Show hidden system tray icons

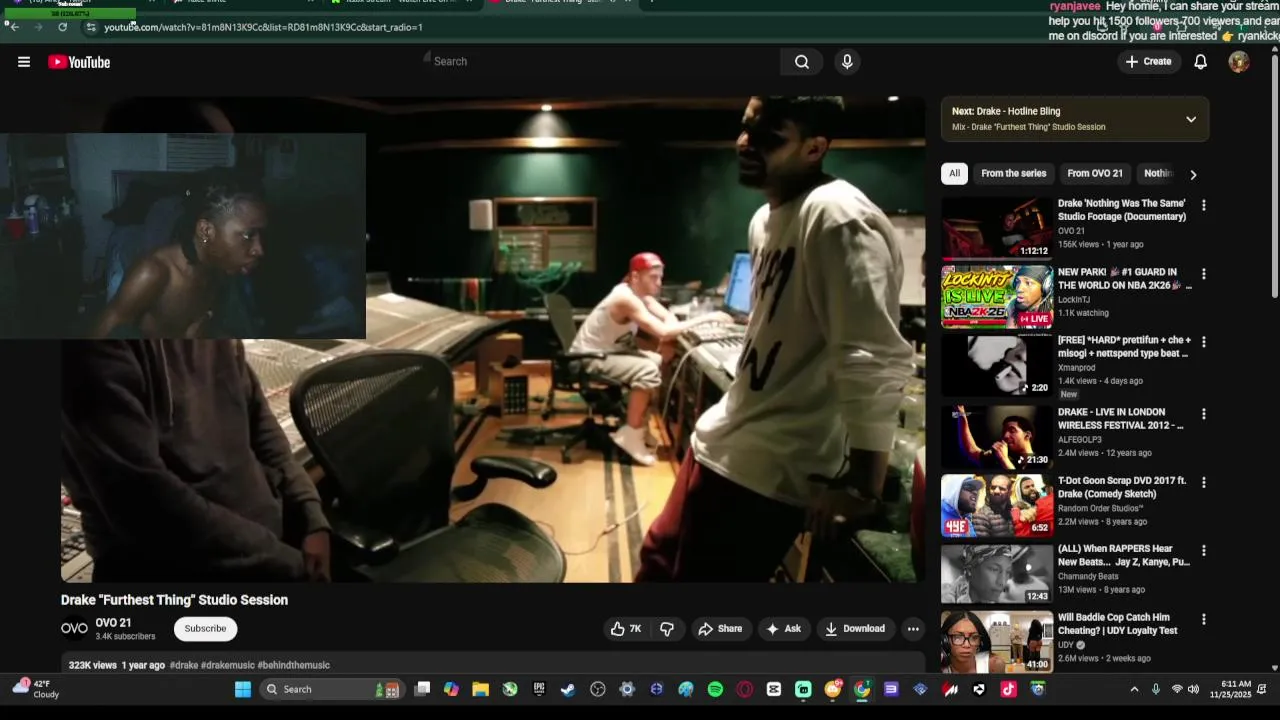[x=1134, y=689]
